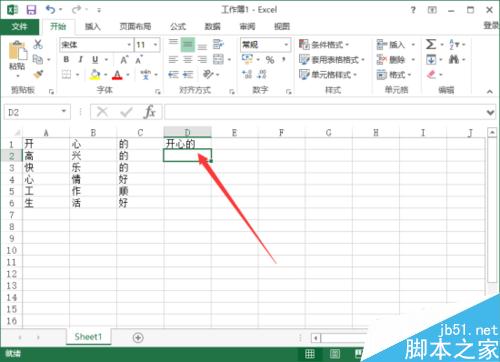This screenshot has height=362, width=500.
Task: Apply yellow fill color bucket
Action: tap(95, 75)
